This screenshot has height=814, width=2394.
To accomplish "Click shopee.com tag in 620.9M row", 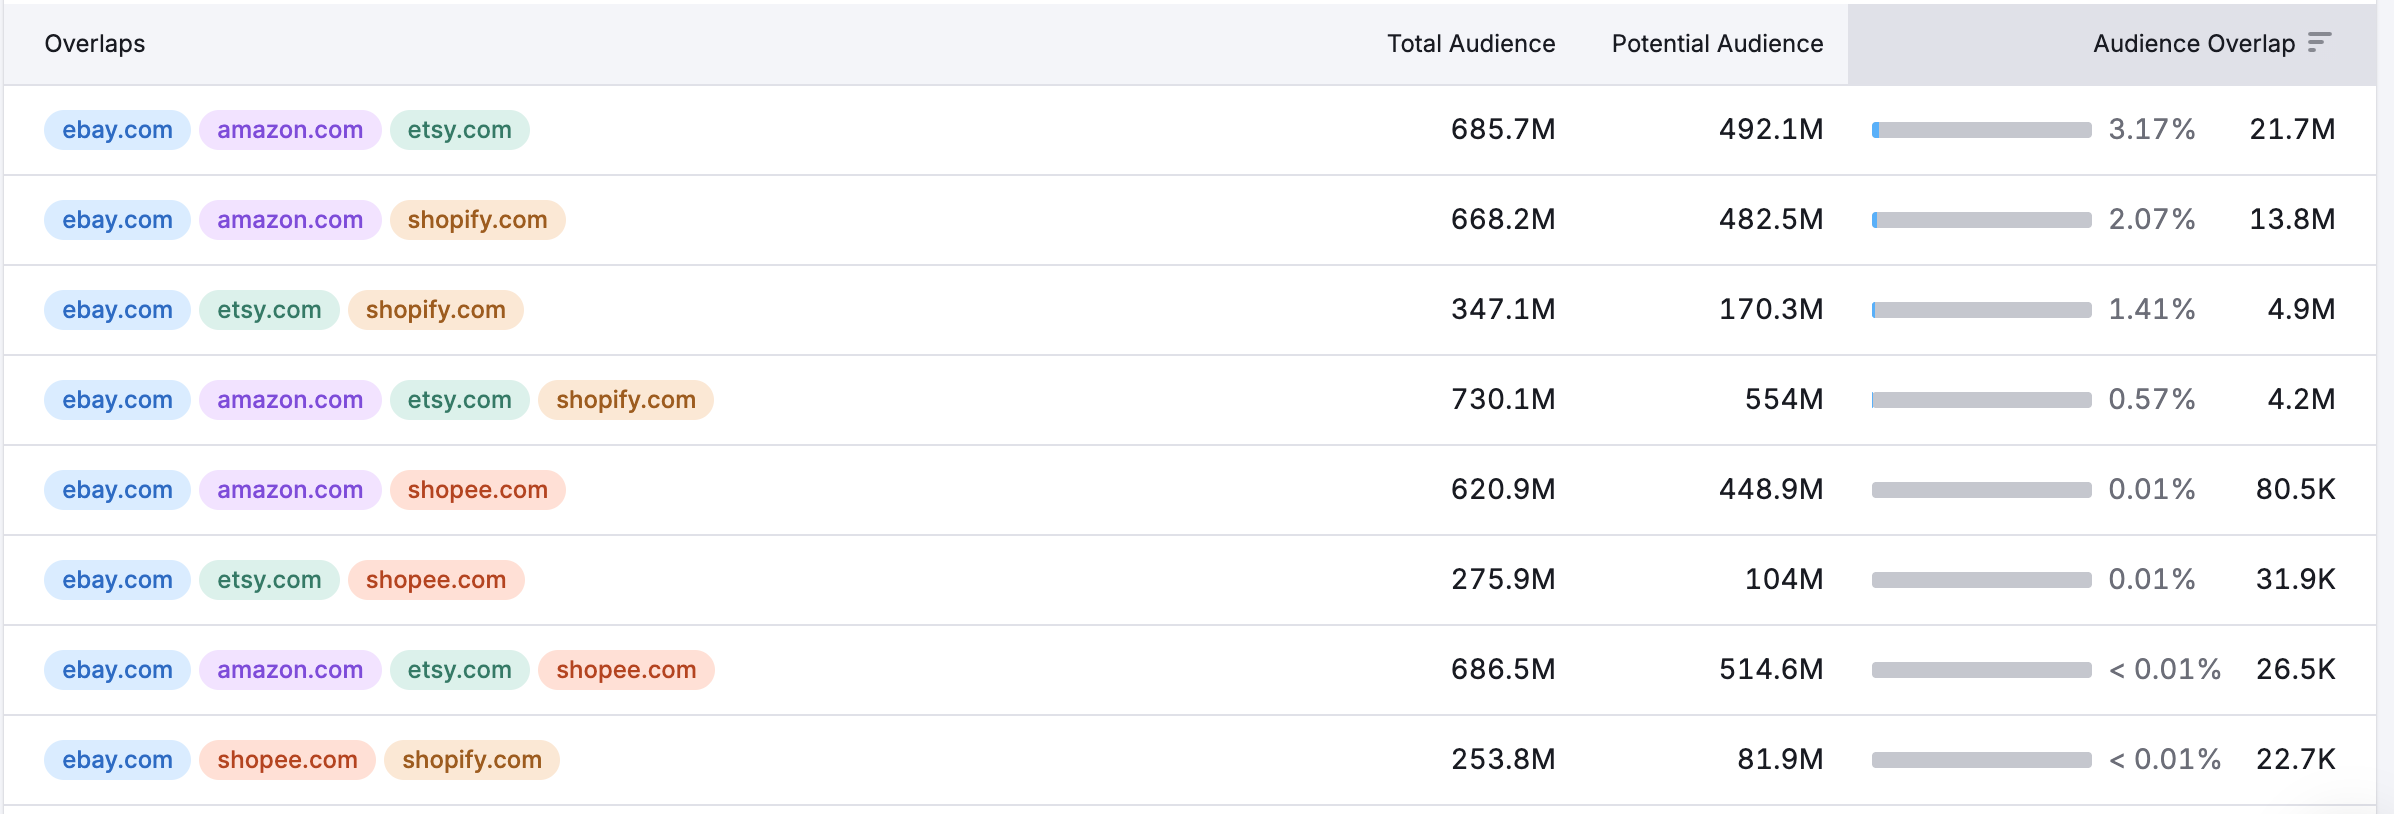I will tap(477, 490).
